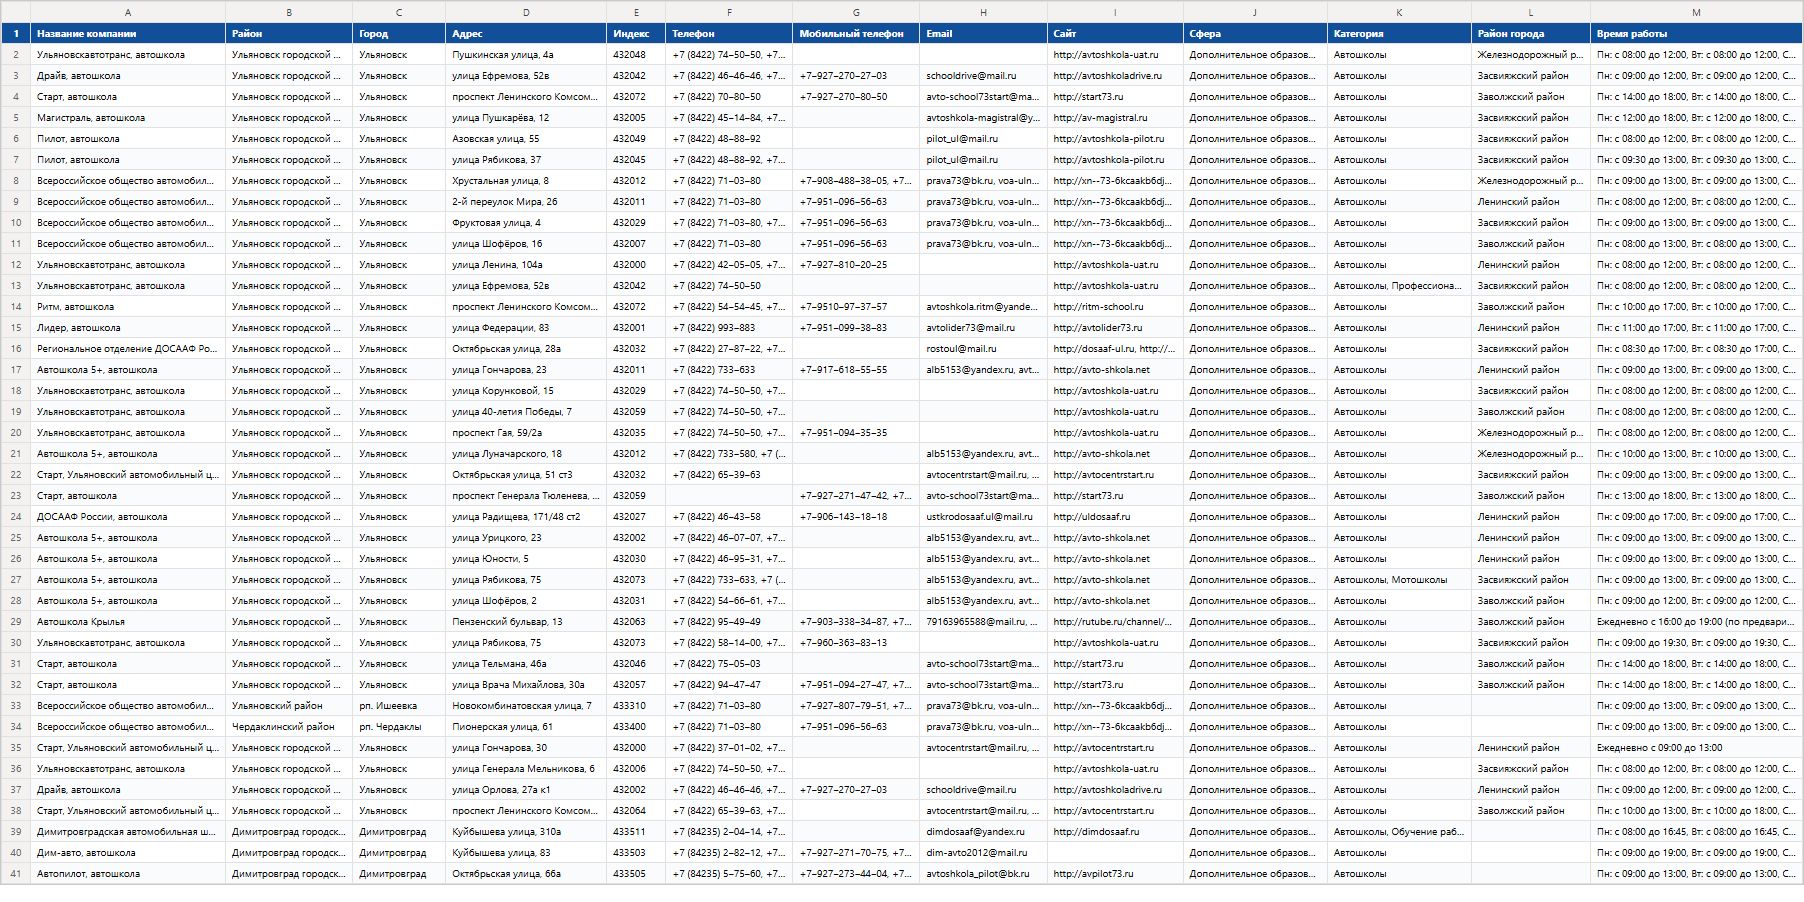The width and height of the screenshot is (1804, 902).
Task: Click address 'улица Врача Михайлова, 30а'
Action: point(526,685)
